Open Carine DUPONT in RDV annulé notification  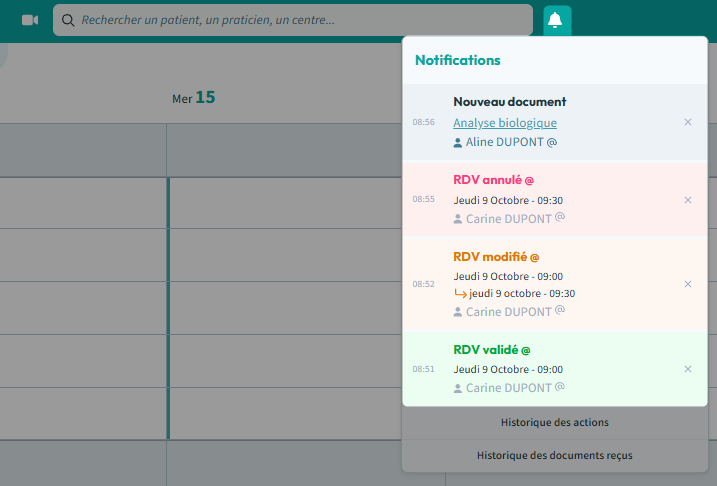[508, 218]
